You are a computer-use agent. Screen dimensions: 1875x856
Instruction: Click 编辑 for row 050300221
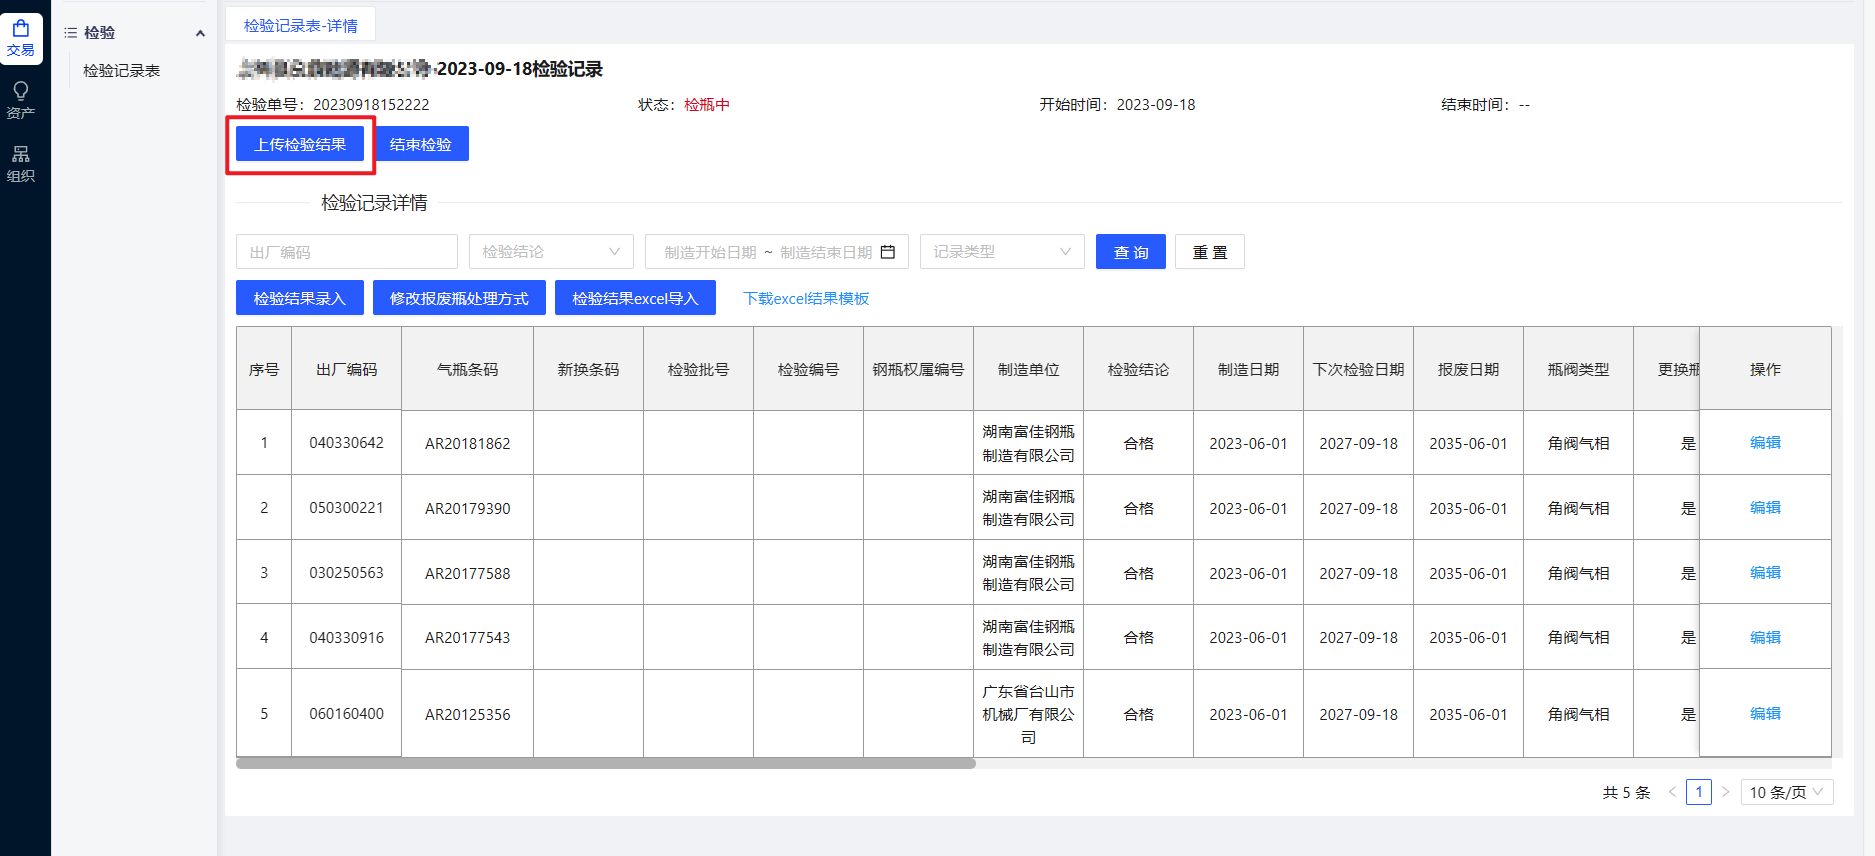click(x=1765, y=507)
